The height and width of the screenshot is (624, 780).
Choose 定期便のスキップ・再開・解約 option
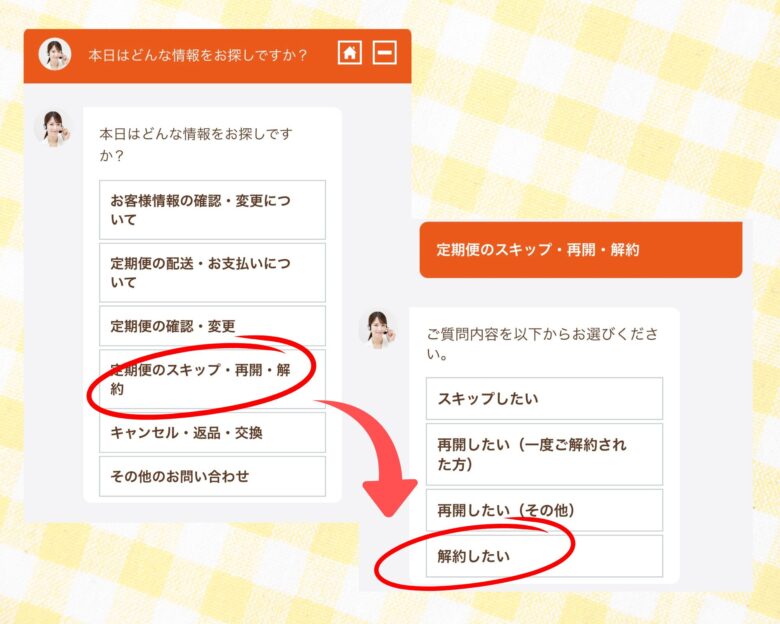tap(212, 379)
